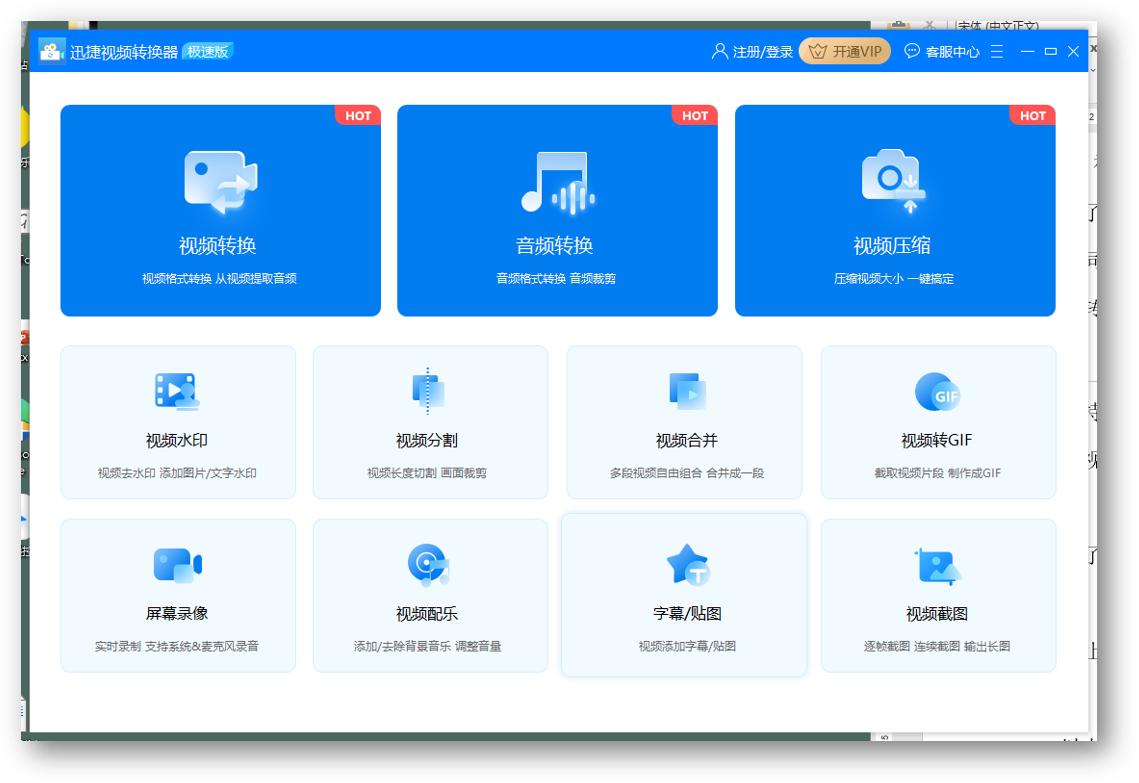Open the hamburger menu in title bar
Image resolution: width=1139 pixels, height=783 pixels.
(995, 51)
